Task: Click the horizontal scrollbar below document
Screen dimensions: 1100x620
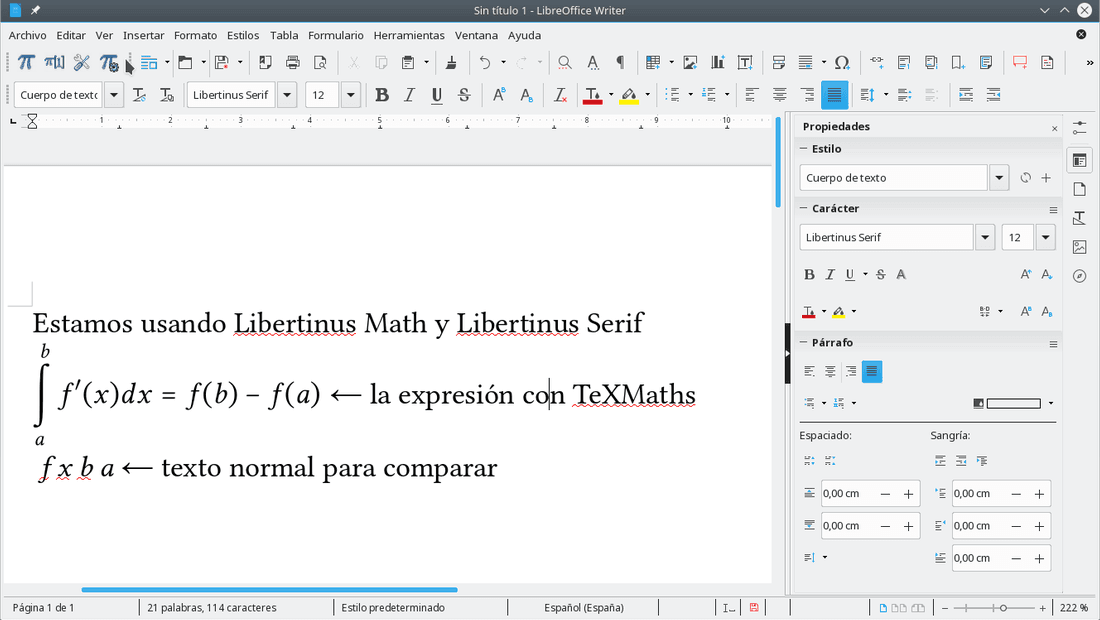Action: [x=269, y=590]
